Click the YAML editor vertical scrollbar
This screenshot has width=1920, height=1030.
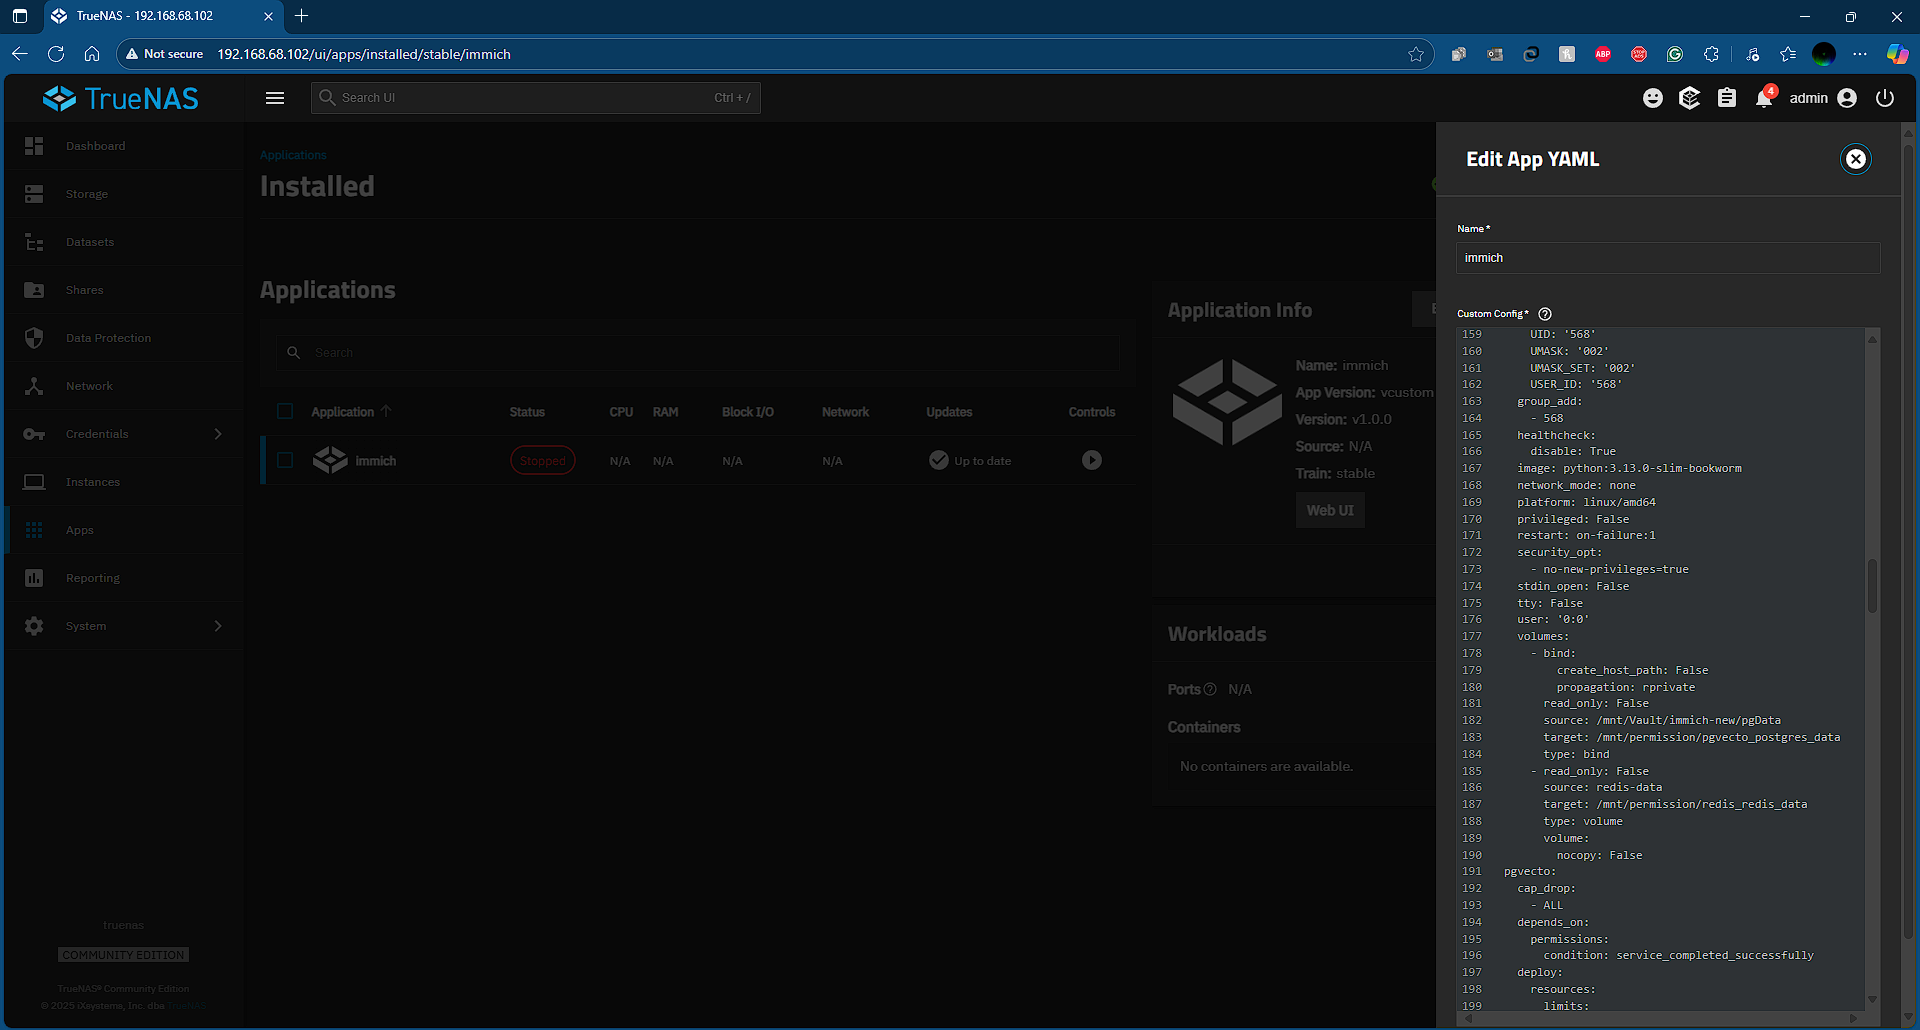[1872, 586]
